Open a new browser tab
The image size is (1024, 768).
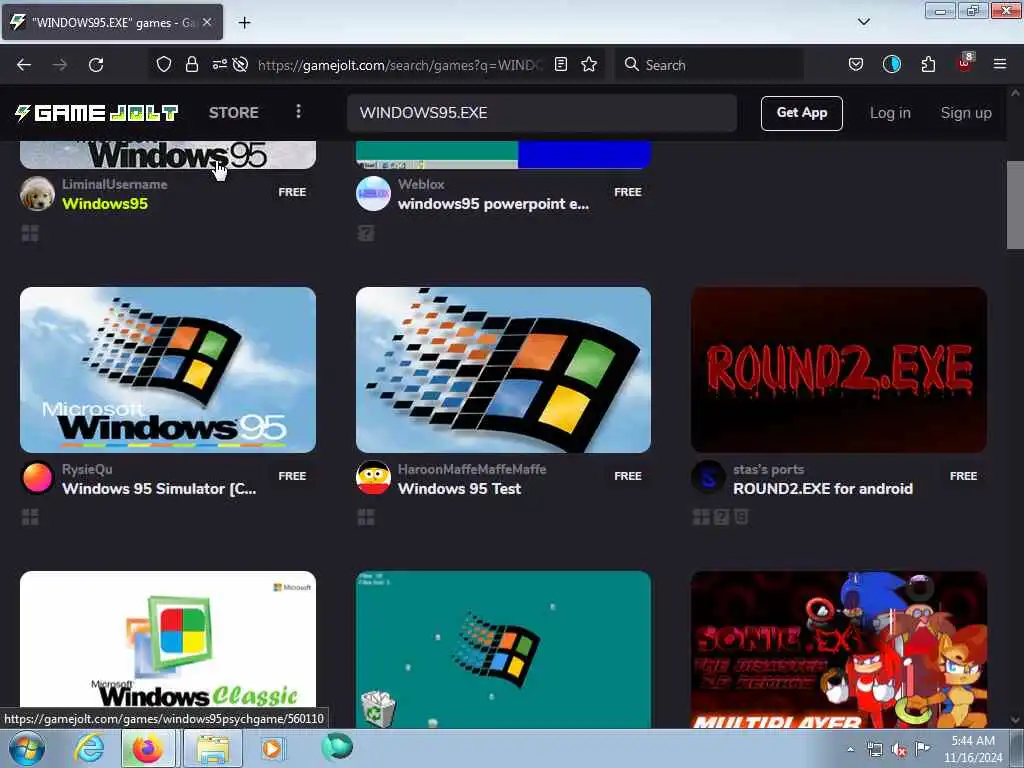click(x=244, y=23)
